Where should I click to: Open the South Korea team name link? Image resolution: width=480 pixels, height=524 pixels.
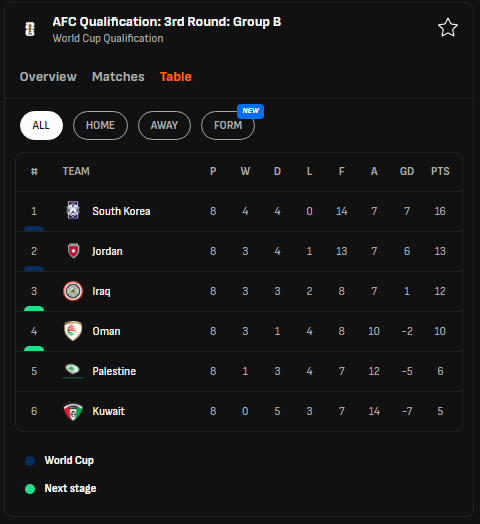tap(121, 211)
